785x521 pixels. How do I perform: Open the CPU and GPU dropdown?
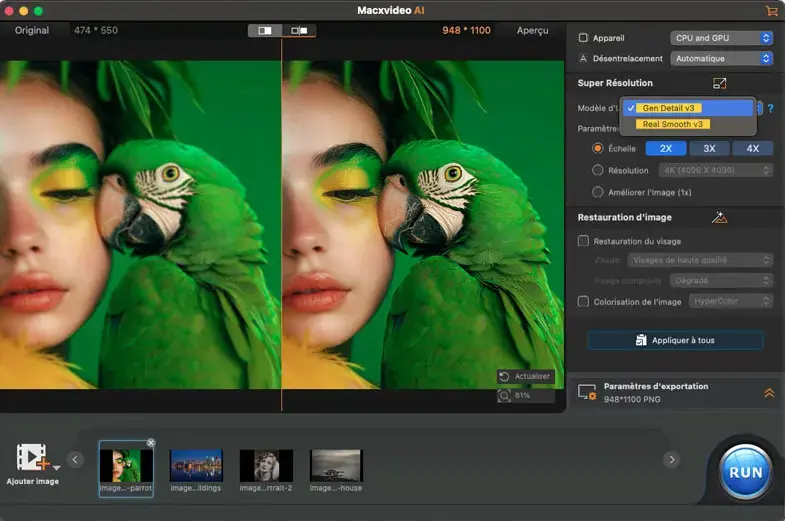click(x=722, y=38)
